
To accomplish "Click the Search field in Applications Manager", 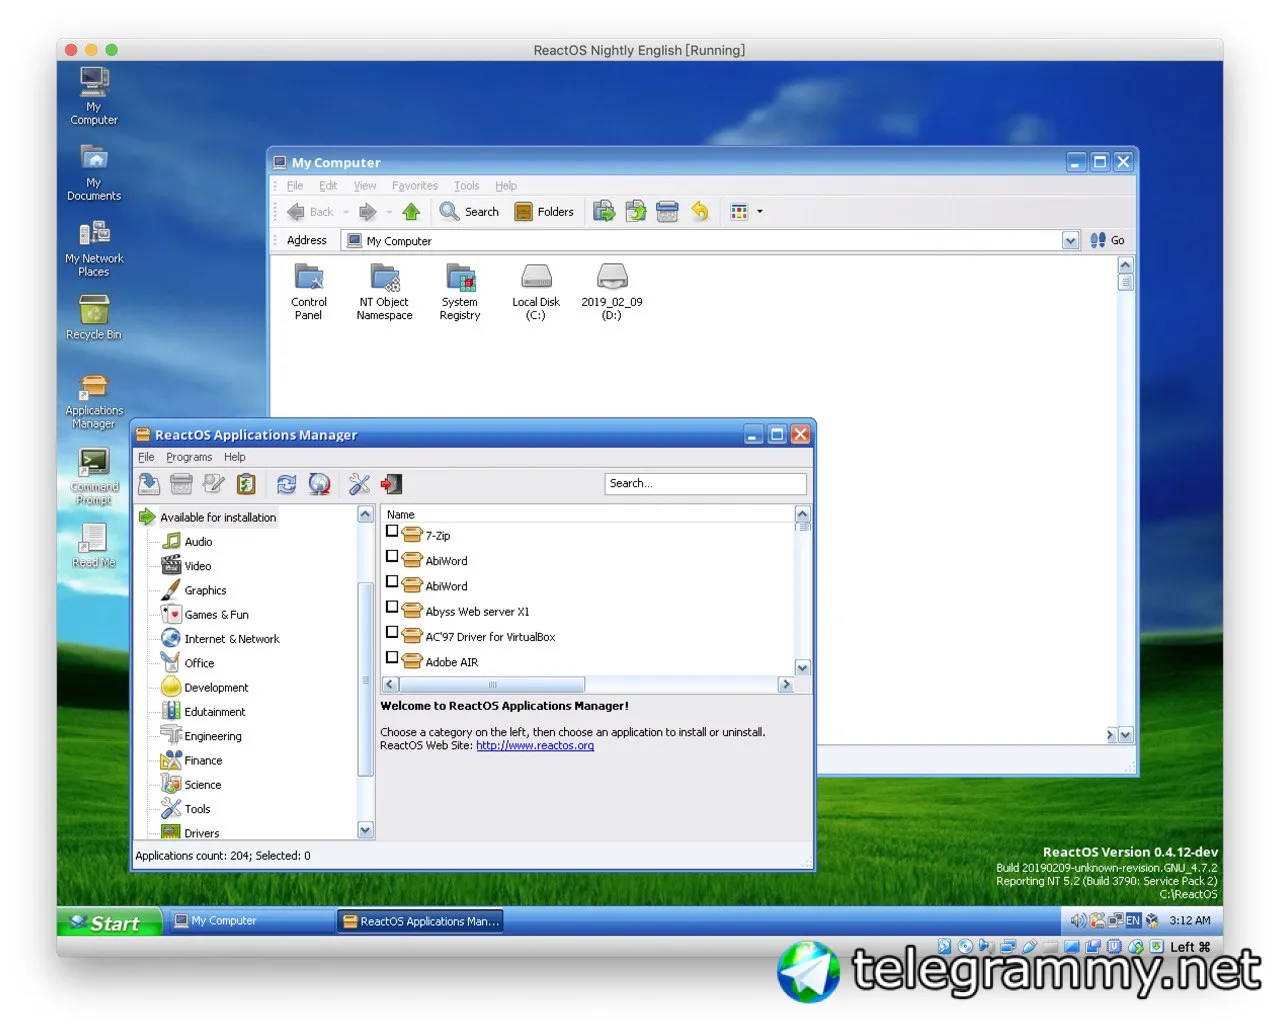I will [705, 484].
